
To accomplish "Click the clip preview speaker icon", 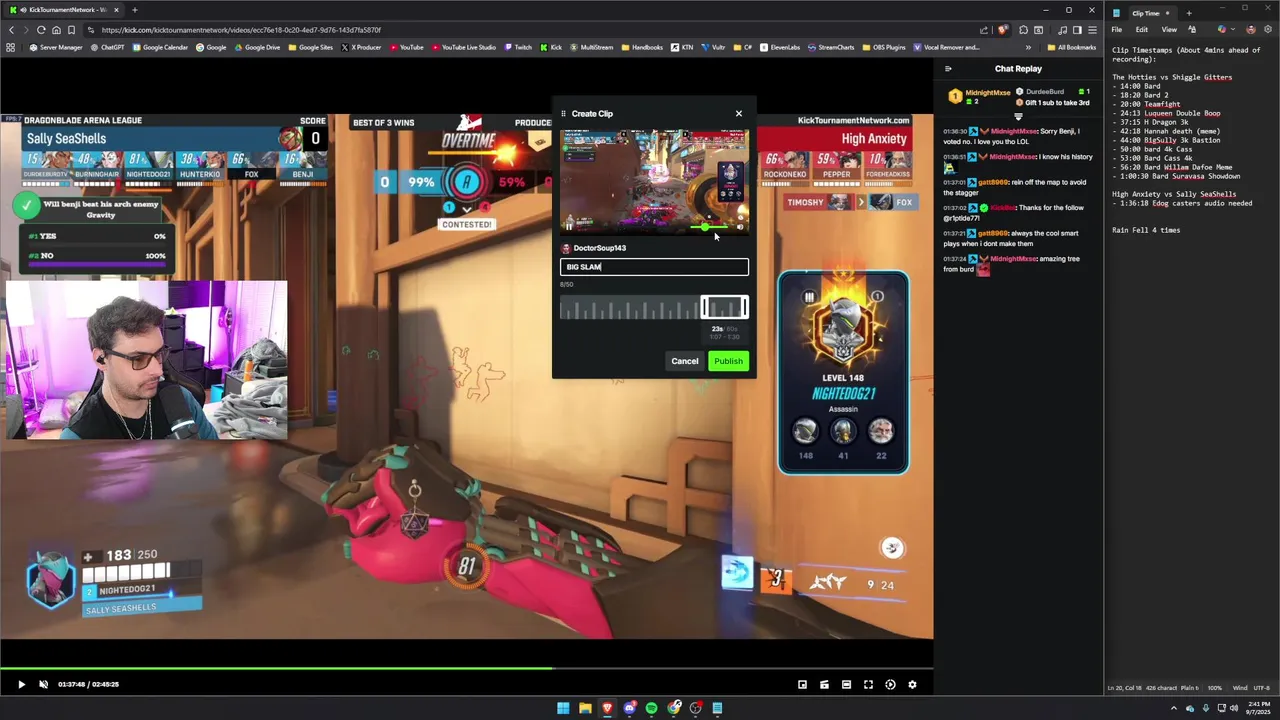I will 740,227.
